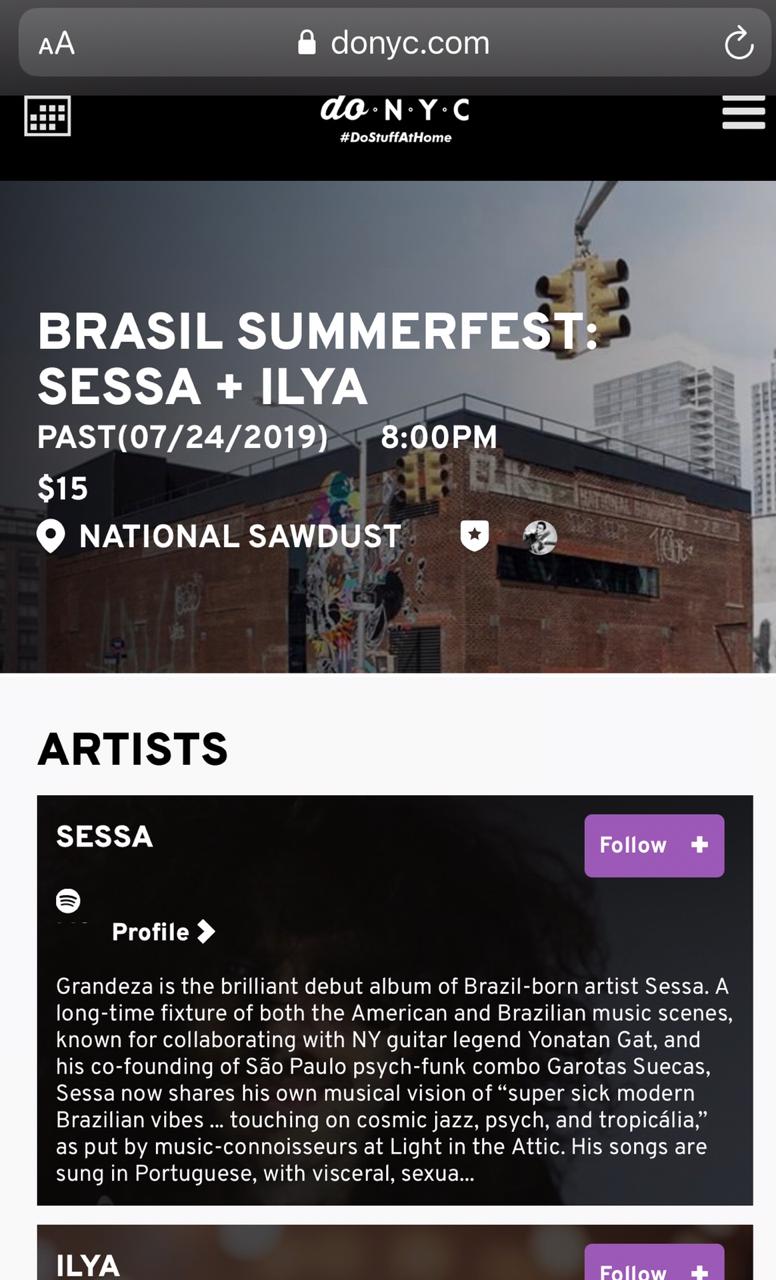Image resolution: width=776 pixels, height=1280 pixels.
Task: Tap the DoNYC logo
Action: point(395,109)
